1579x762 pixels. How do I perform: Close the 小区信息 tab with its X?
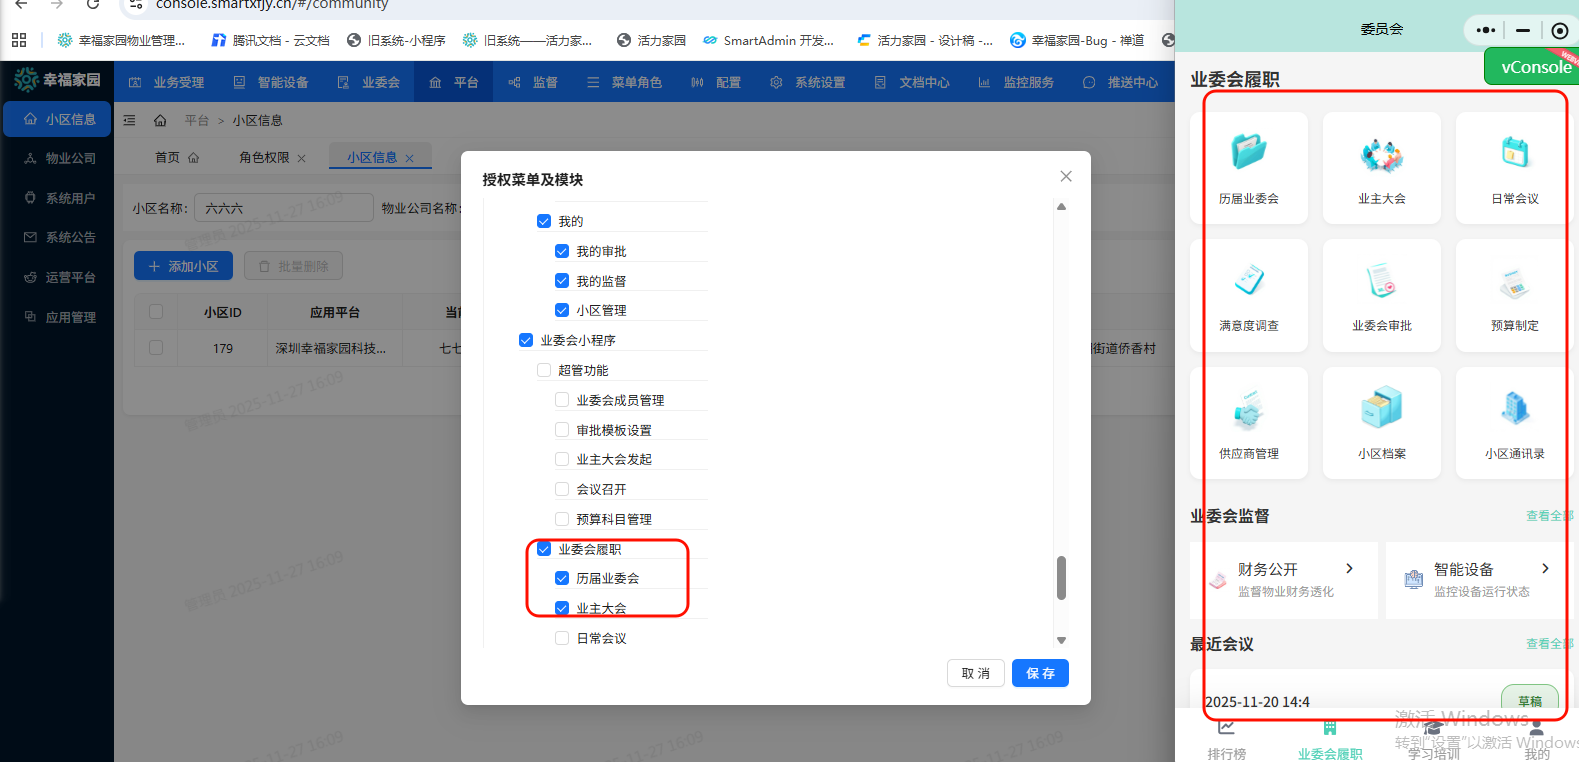point(410,158)
